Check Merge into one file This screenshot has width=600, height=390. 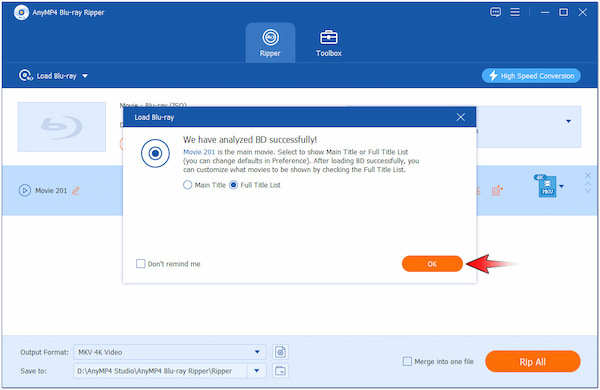coord(408,361)
